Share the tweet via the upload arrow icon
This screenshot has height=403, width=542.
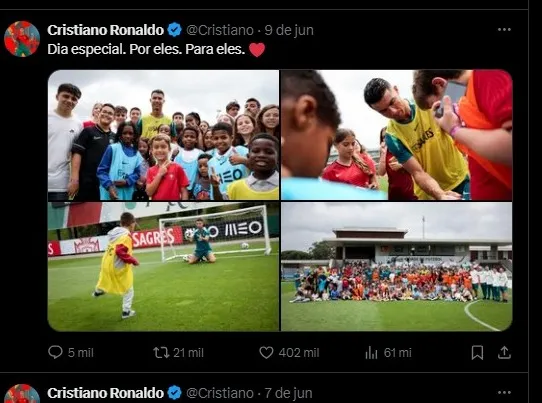tap(504, 353)
